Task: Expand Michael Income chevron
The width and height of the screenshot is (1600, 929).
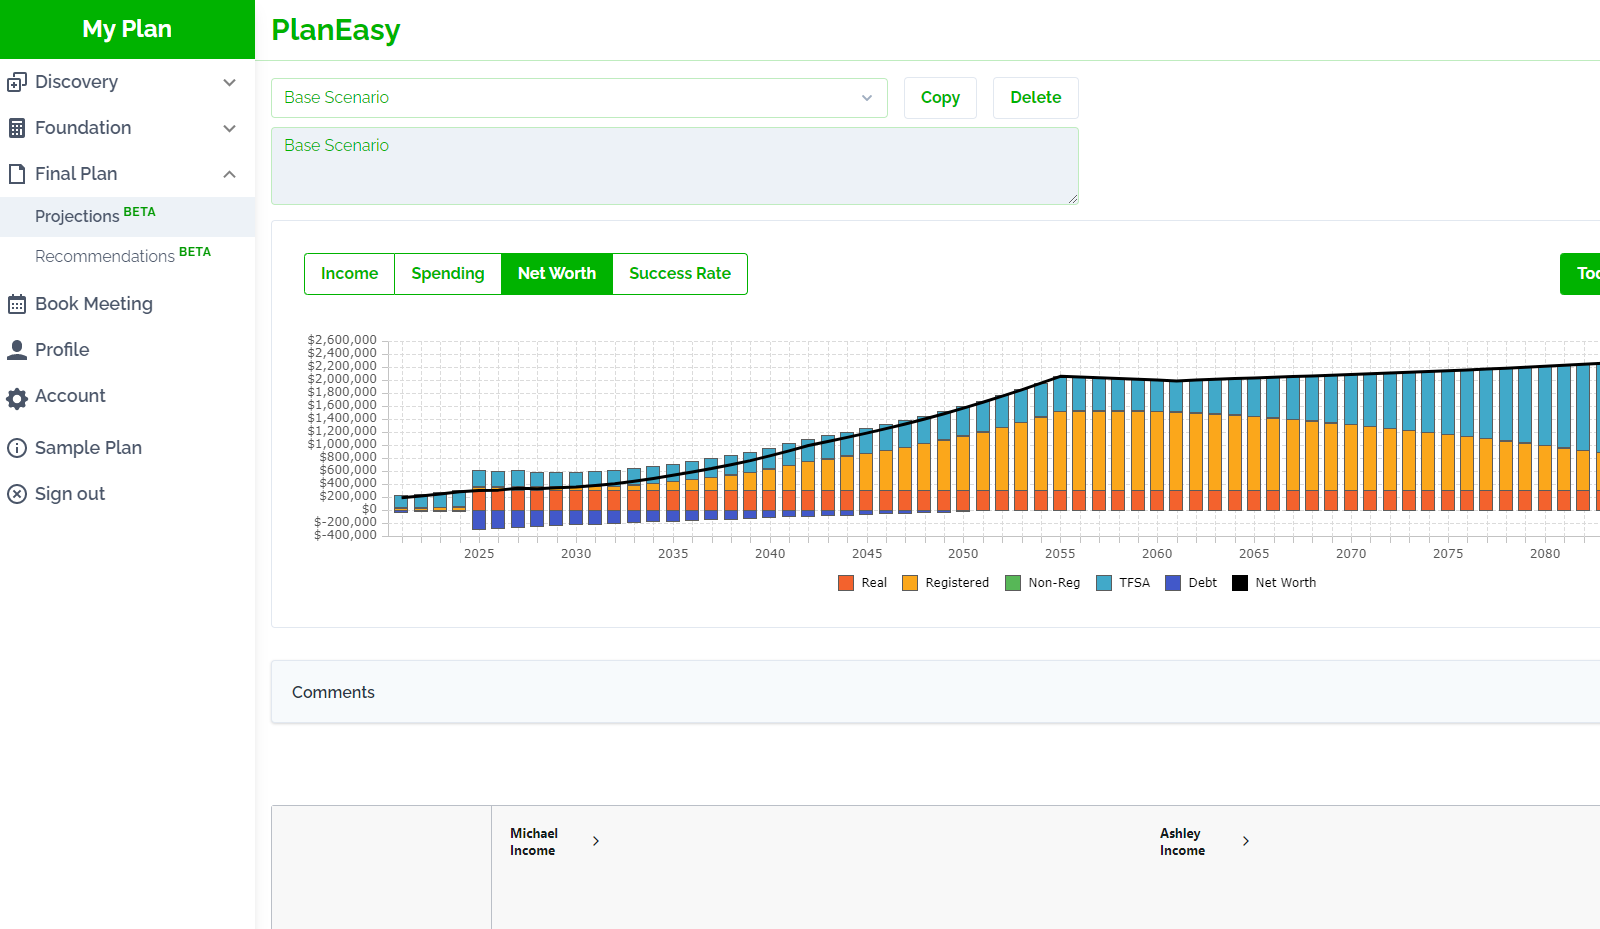Action: point(596,841)
